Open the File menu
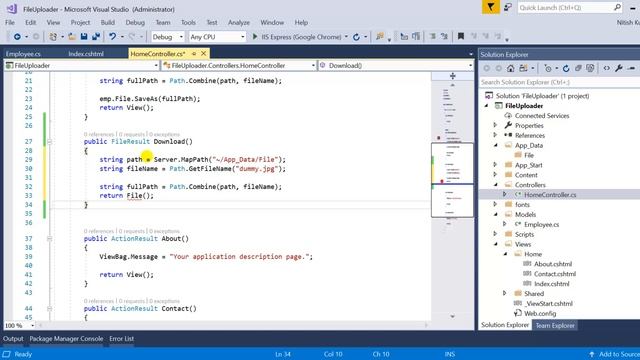640x360 pixels. (10, 22)
